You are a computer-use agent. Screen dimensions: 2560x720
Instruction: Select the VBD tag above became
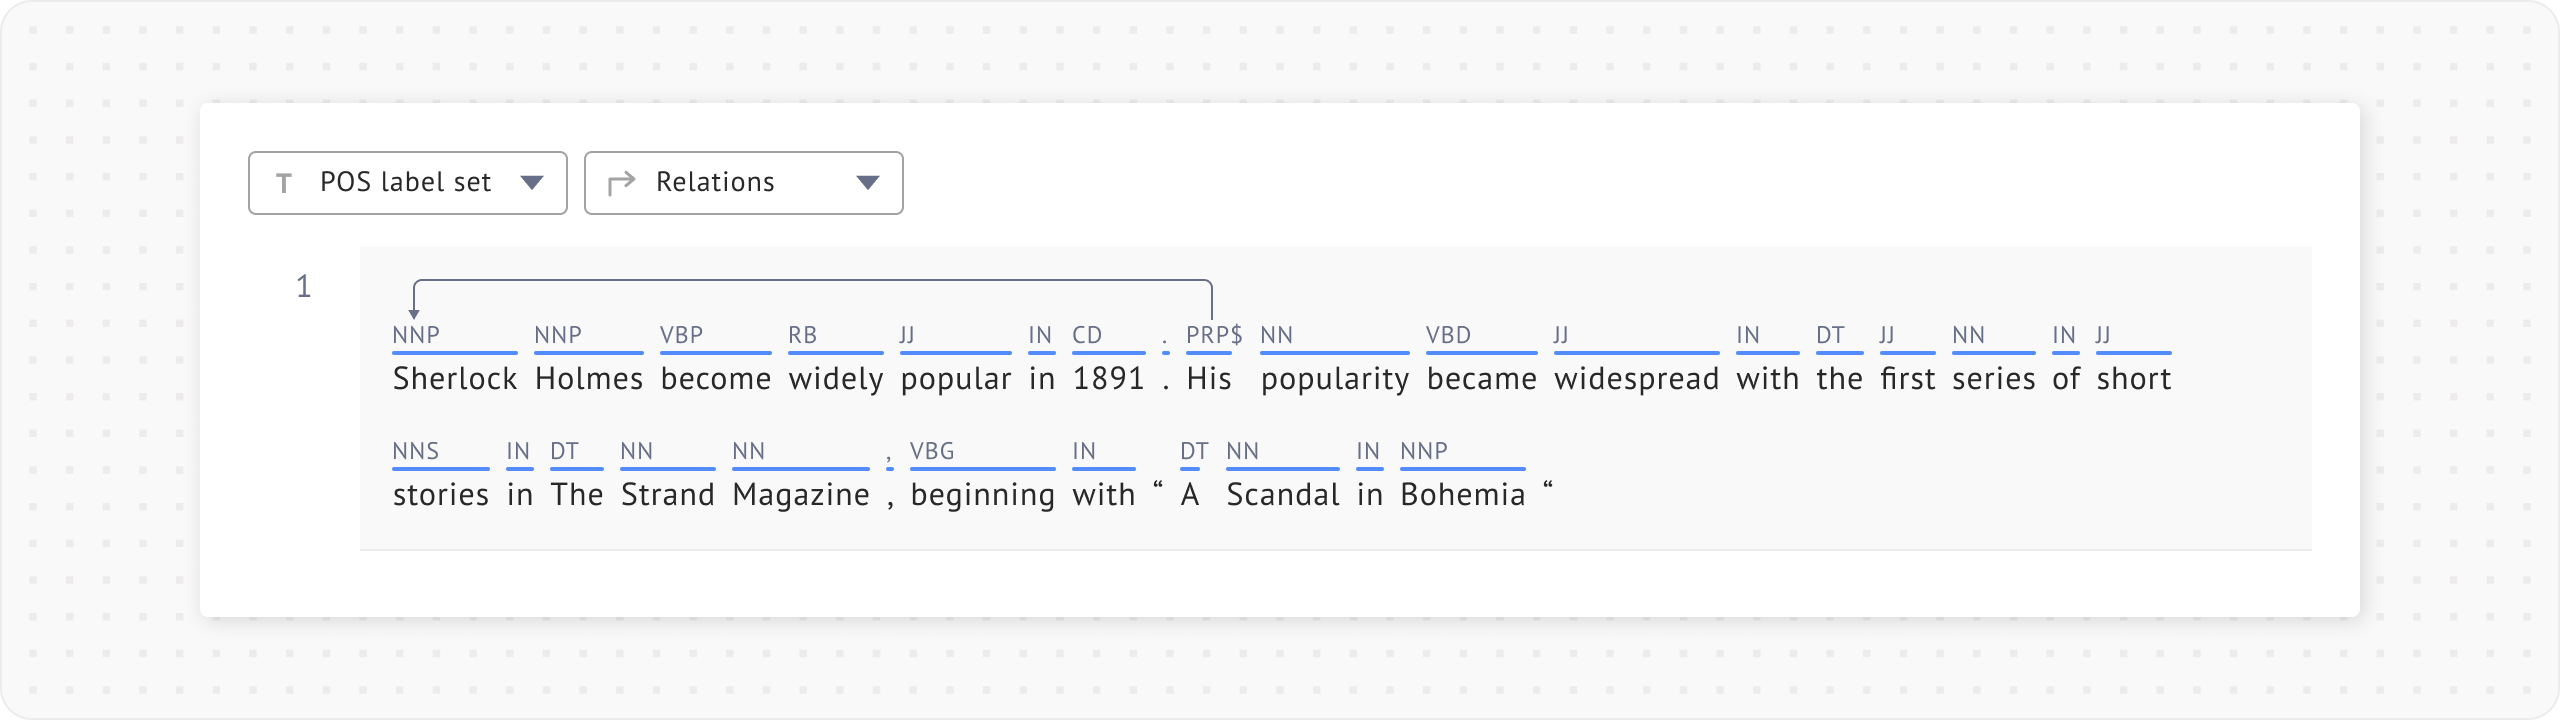pyautogui.click(x=1449, y=335)
